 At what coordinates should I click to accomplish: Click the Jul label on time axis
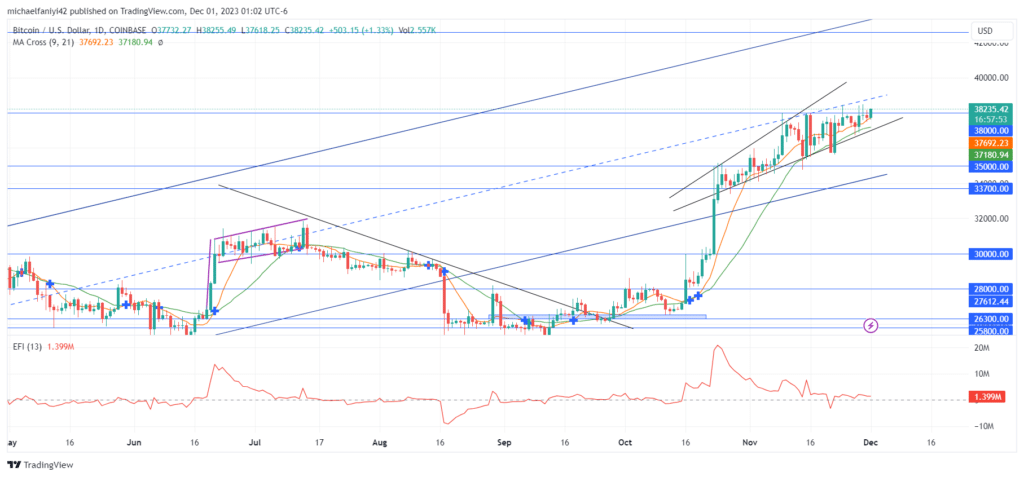pos(255,442)
